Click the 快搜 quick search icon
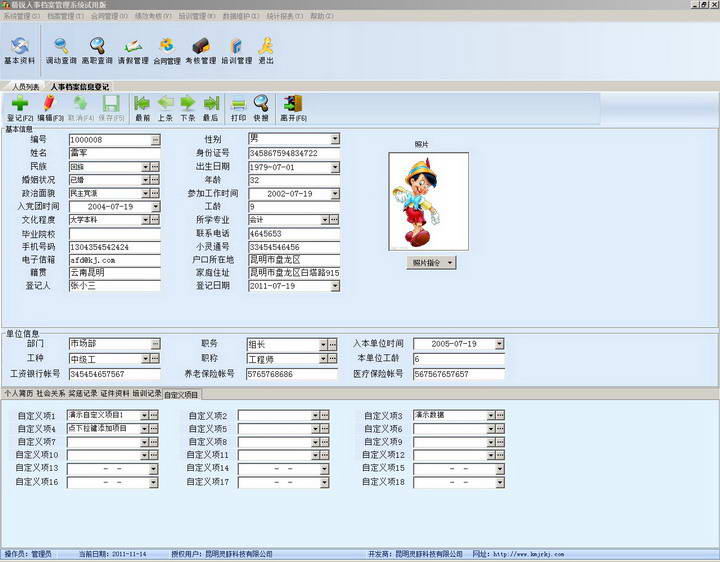 (261, 108)
